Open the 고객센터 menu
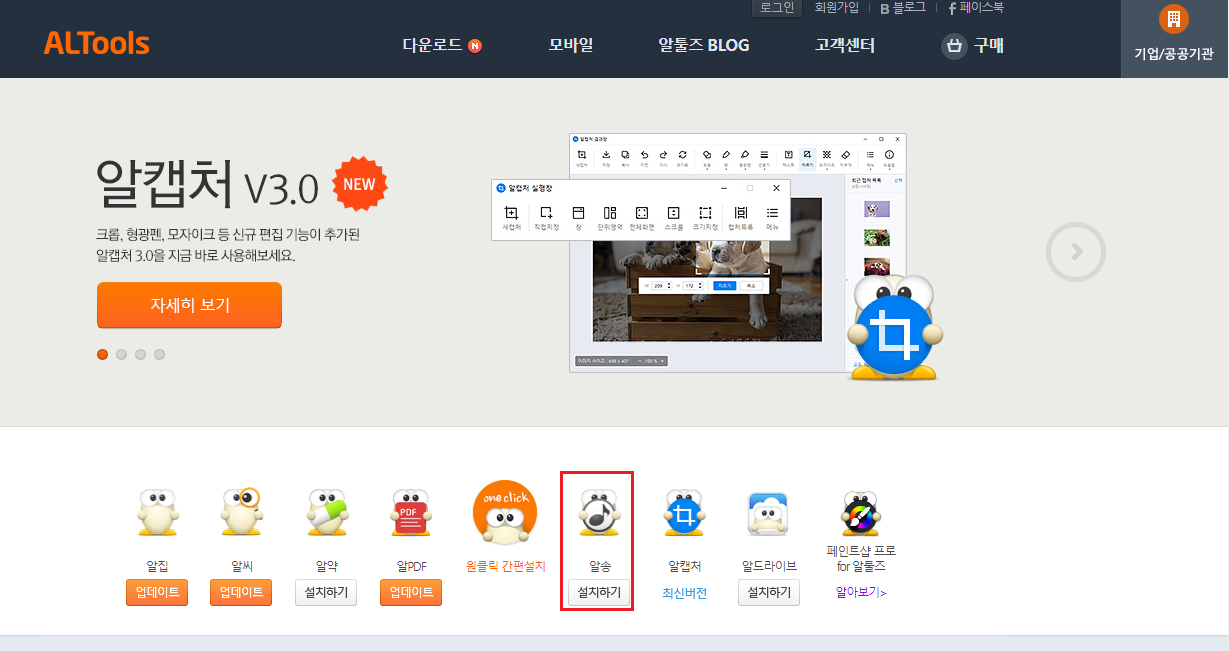This screenshot has width=1229, height=651. 845,45
